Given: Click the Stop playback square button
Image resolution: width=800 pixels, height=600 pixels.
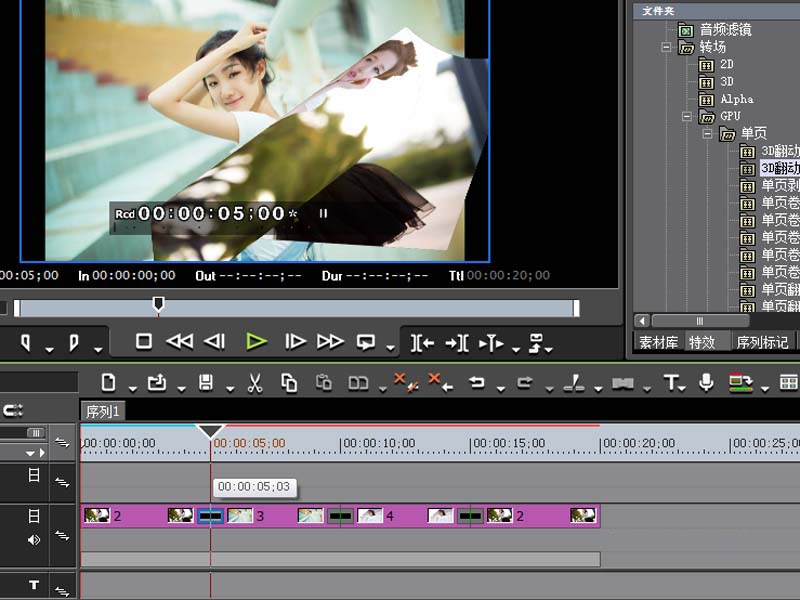Looking at the screenshot, I should click(x=144, y=341).
